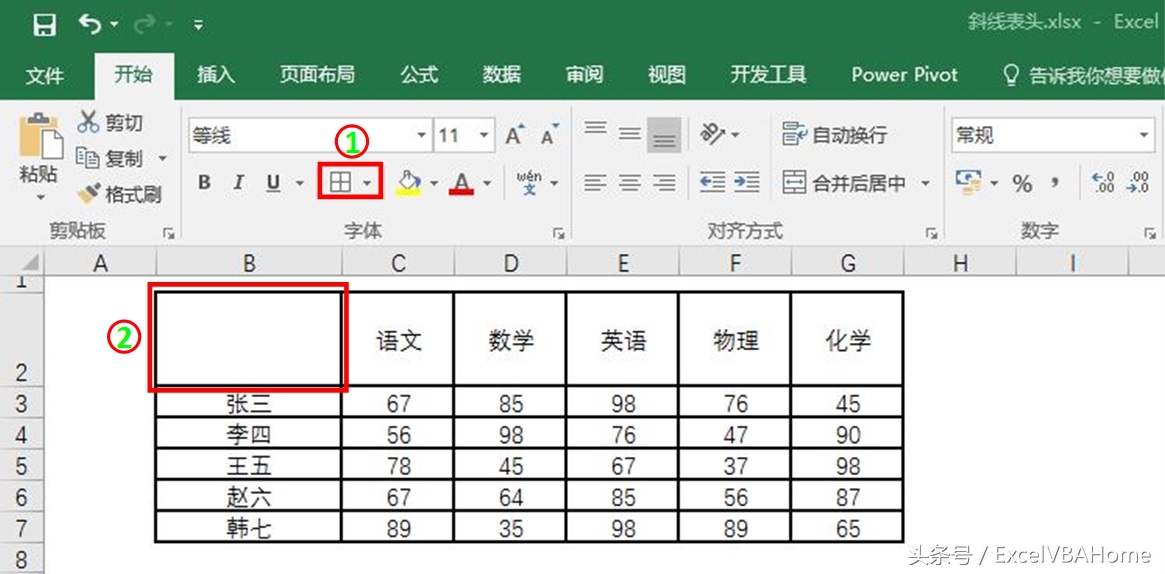The height and width of the screenshot is (574, 1165).
Task: Open the 文件 tab
Action: (x=45, y=75)
